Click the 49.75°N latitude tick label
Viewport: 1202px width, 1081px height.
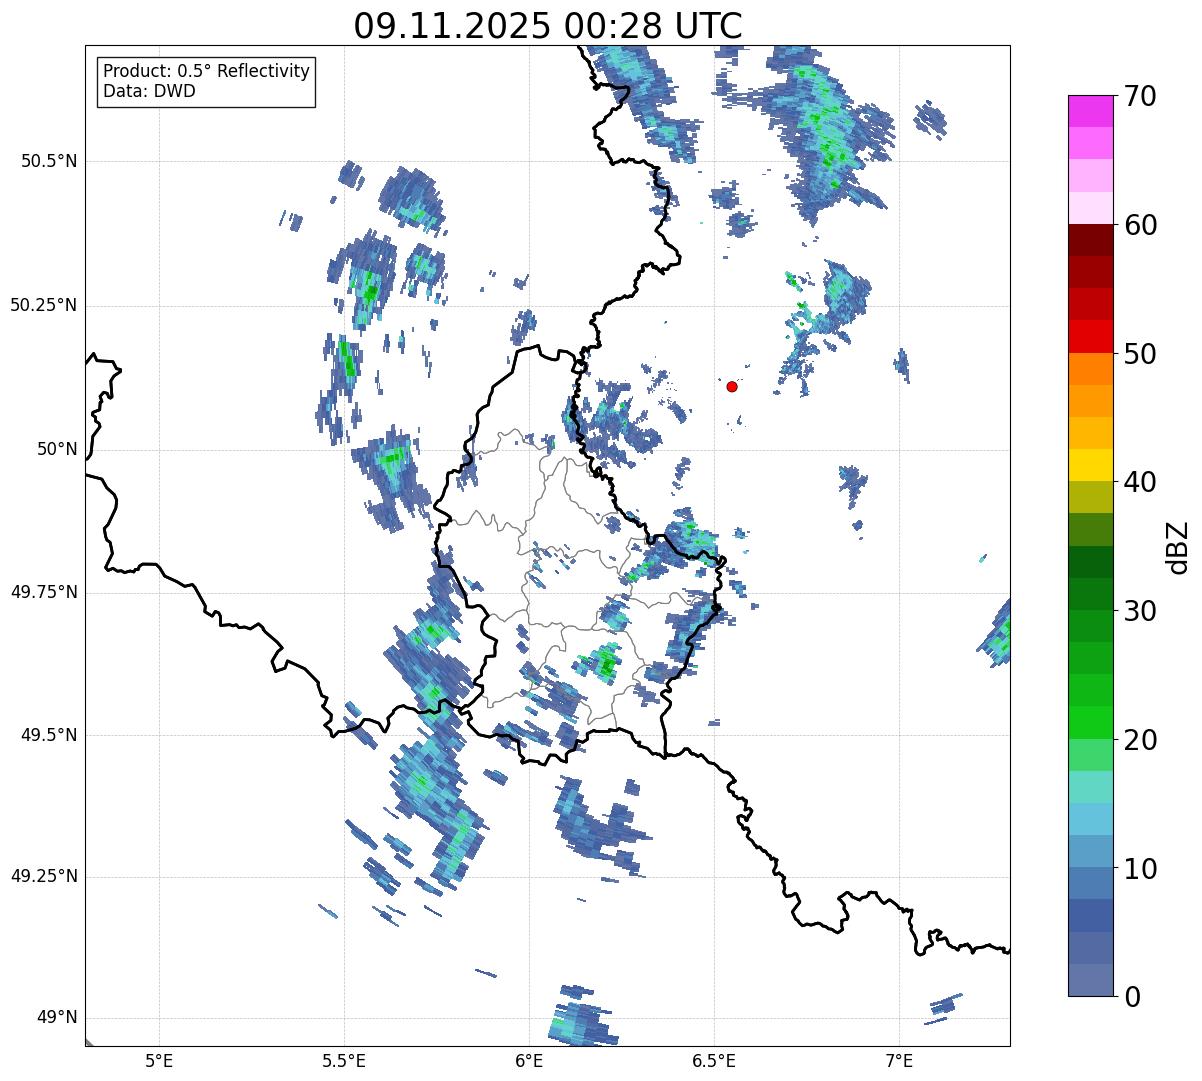click(44, 592)
